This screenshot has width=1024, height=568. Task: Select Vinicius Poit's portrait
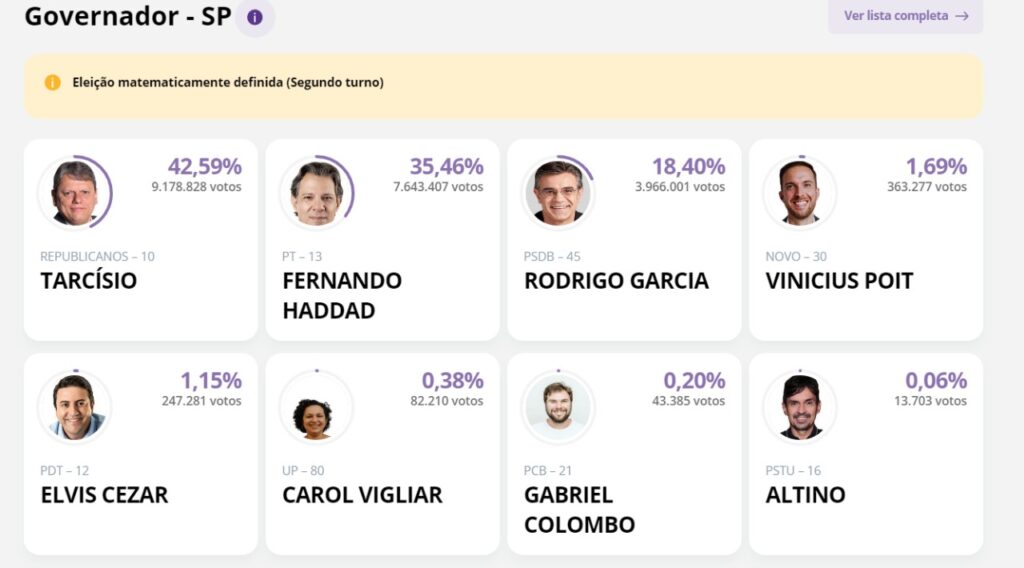800,192
